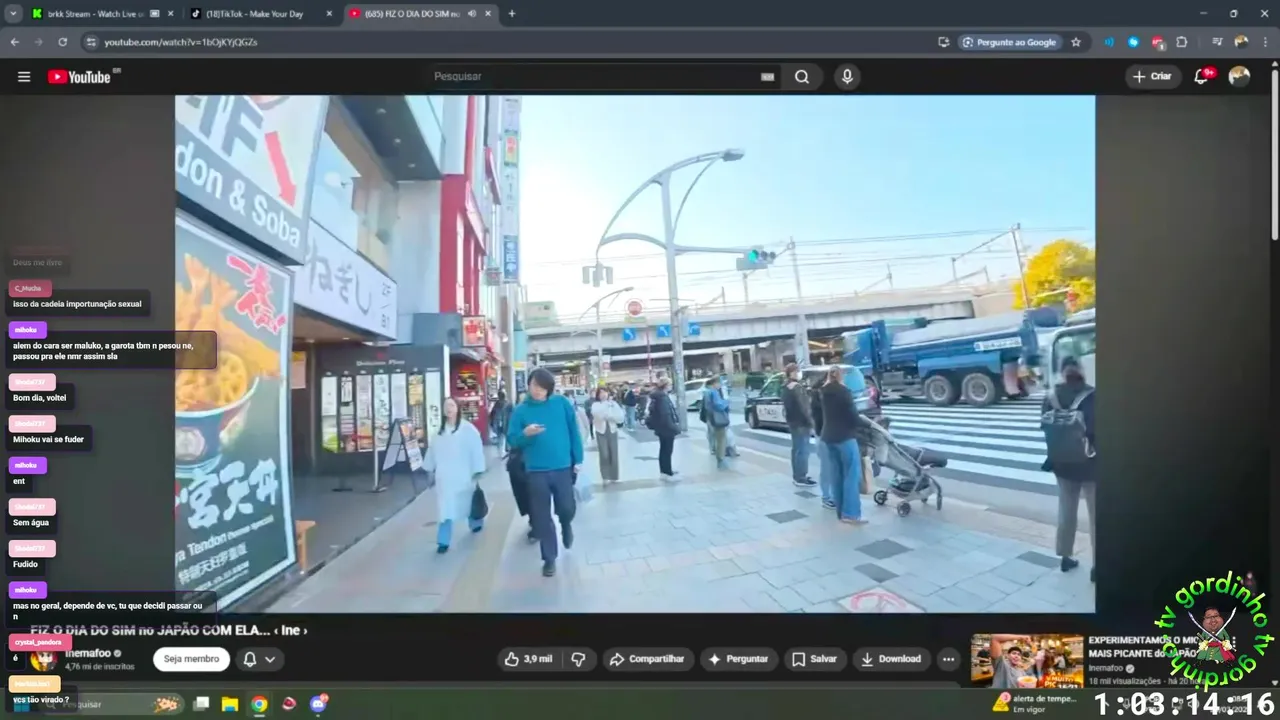Click the browser forward arrow

(38, 42)
